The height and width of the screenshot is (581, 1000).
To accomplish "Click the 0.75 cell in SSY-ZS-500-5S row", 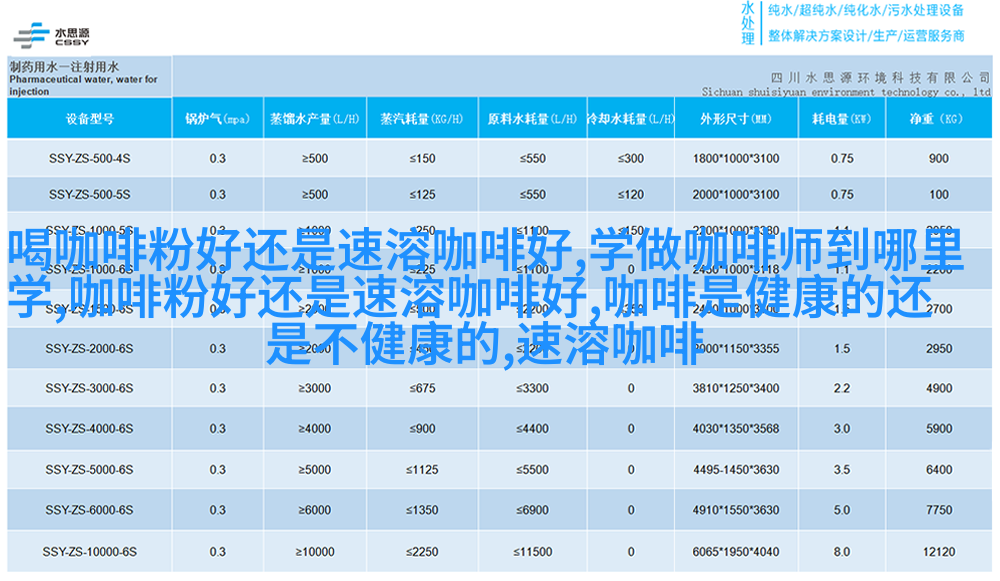I will (842, 195).
